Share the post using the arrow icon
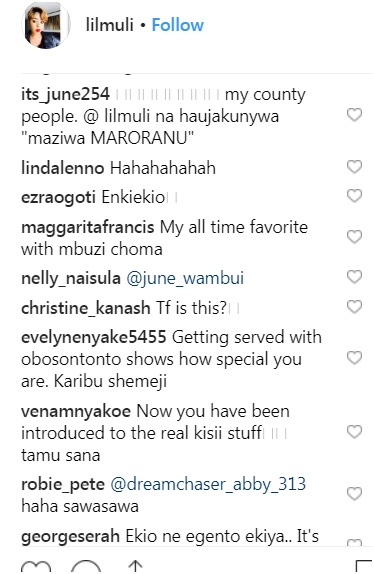This screenshot has width=374, height=574. coord(135,567)
